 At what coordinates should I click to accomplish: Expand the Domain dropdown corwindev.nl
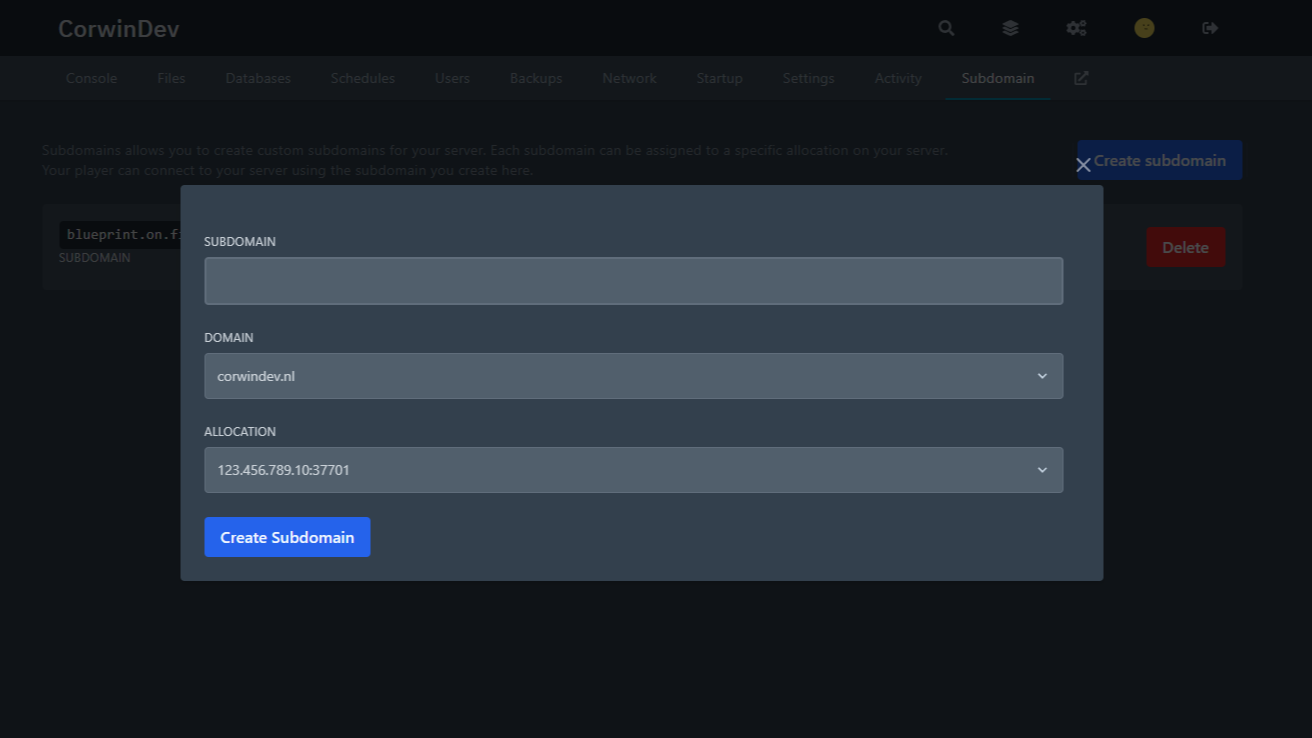[x=633, y=376]
